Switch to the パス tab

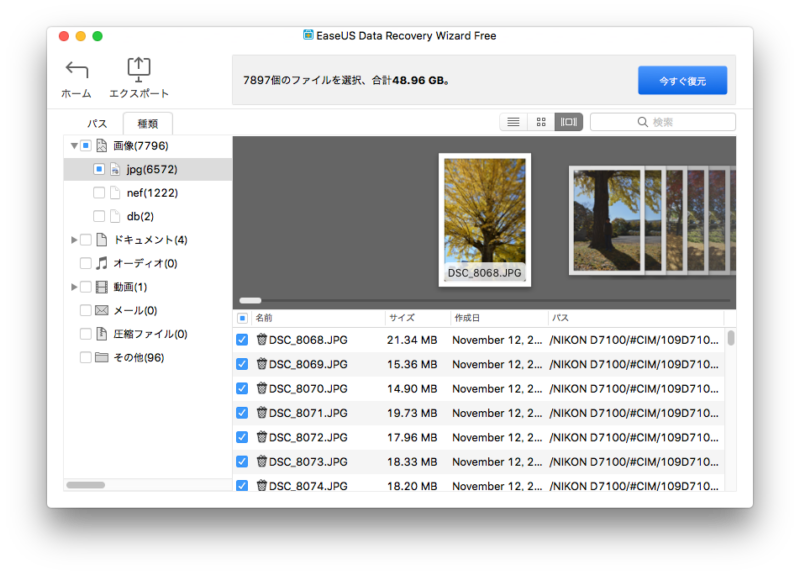pos(97,123)
